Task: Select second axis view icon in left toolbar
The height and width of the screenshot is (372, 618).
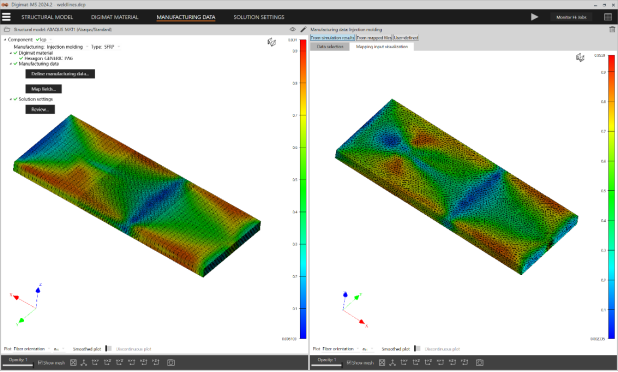Action: click(x=107, y=363)
